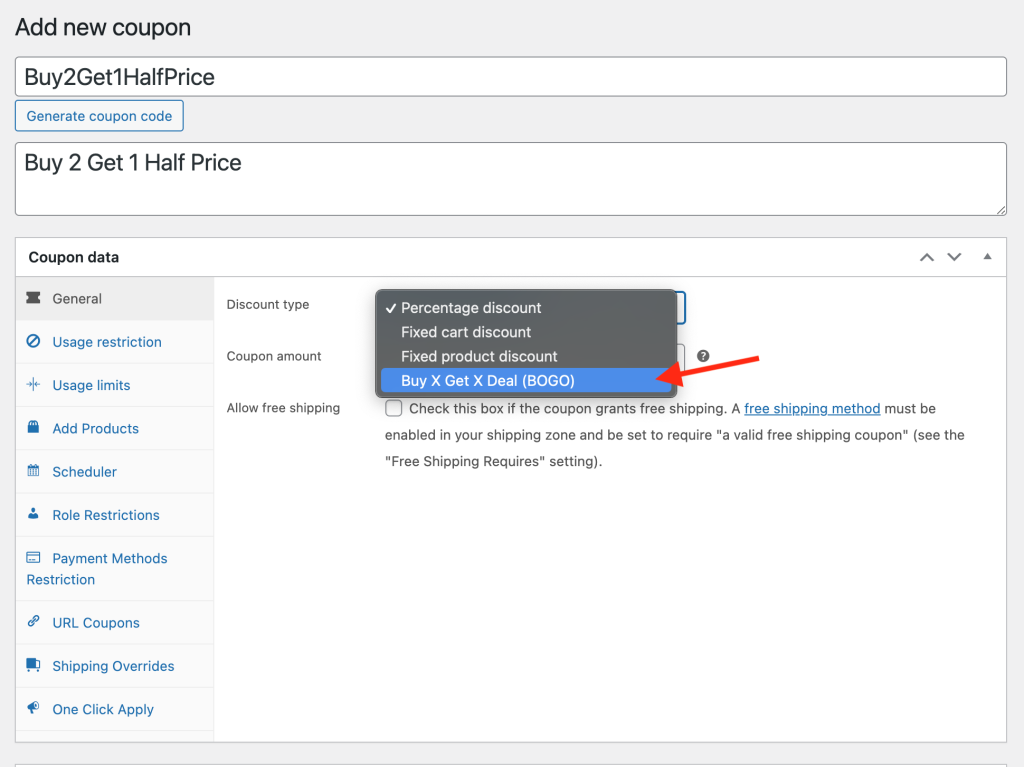This screenshot has height=767, width=1024.
Task: Click the Usage limits icon
Action: pos(33,384)
